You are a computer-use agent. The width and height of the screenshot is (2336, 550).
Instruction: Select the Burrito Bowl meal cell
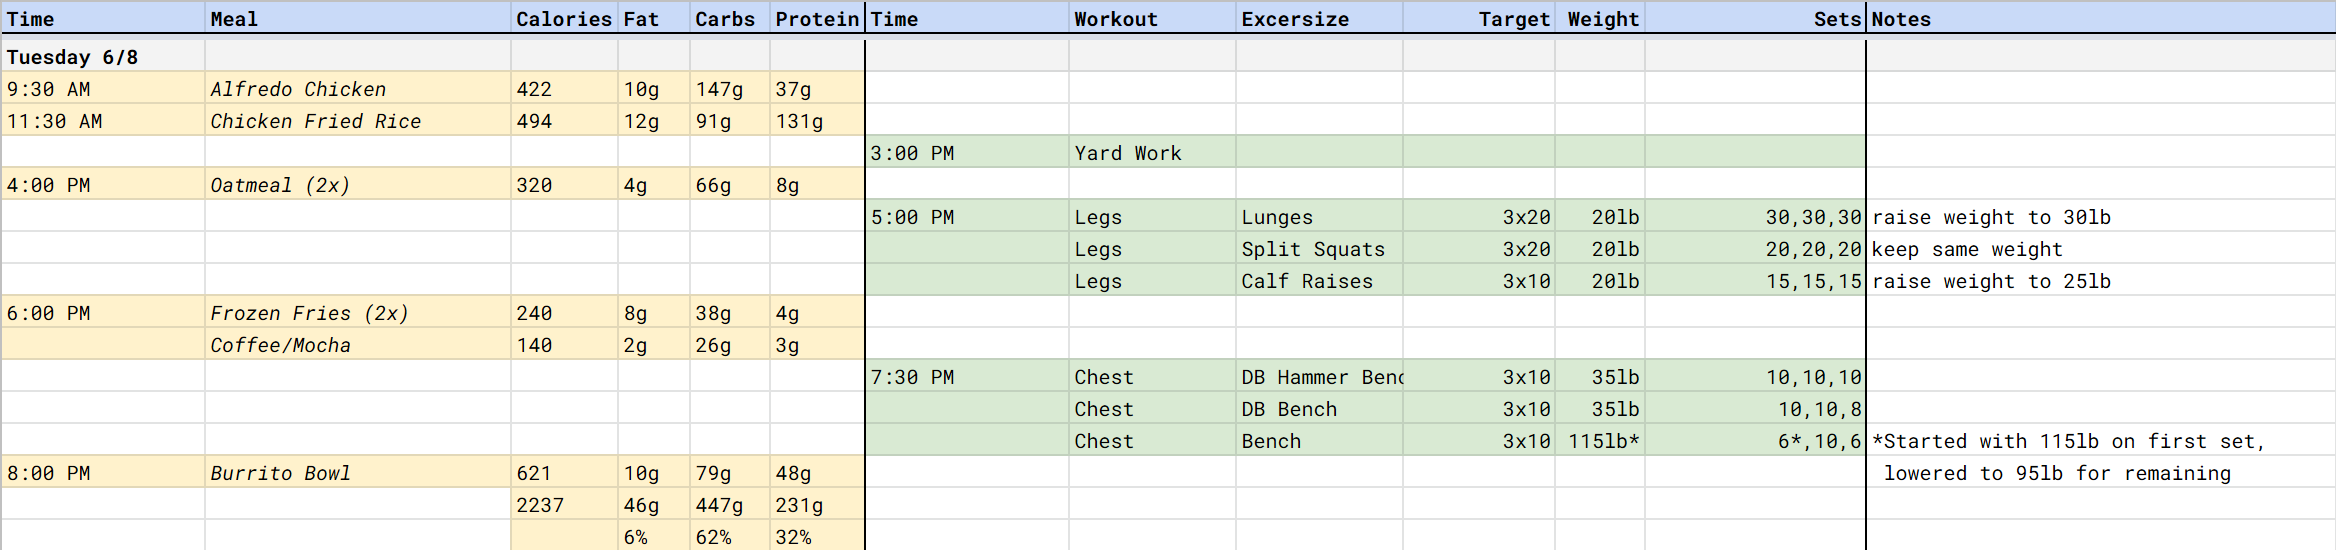(280, 473)
